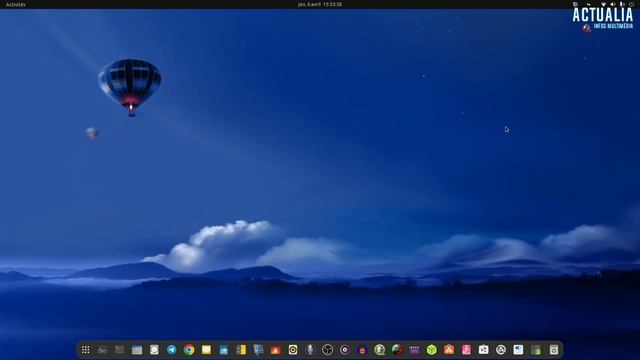Open the white puzzle extensions icon
This screenshot has height=360, width=640.
tap(484, 350)
